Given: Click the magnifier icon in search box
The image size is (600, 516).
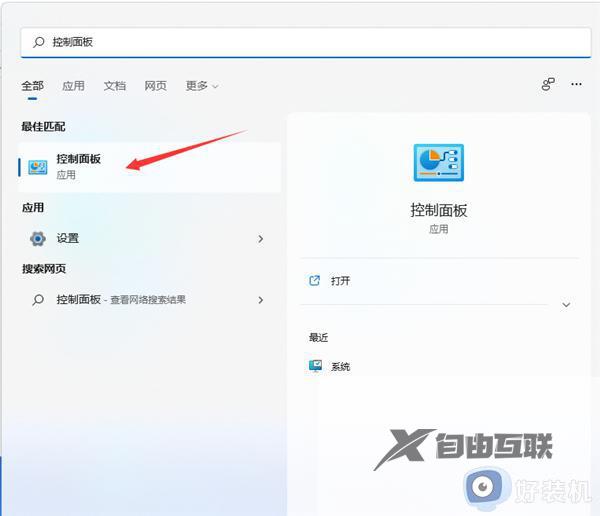Looking at the screenshot, I should coord(39,42).
